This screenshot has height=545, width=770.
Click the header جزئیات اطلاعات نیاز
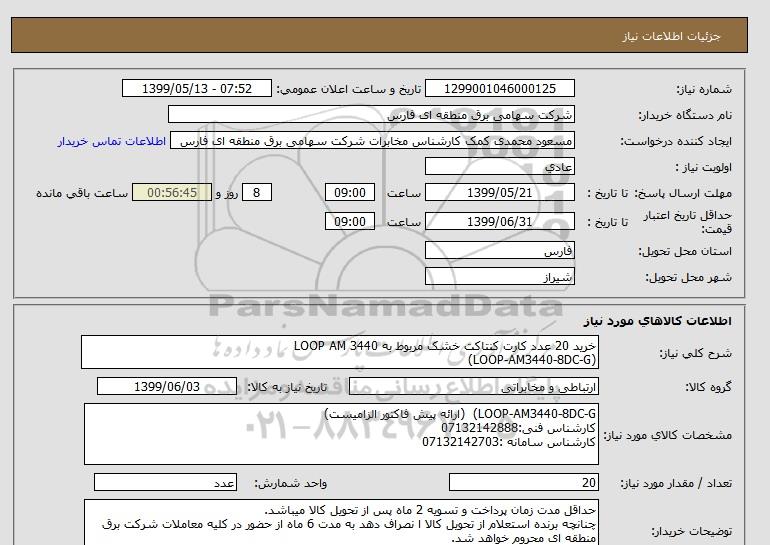coord(671,36)
